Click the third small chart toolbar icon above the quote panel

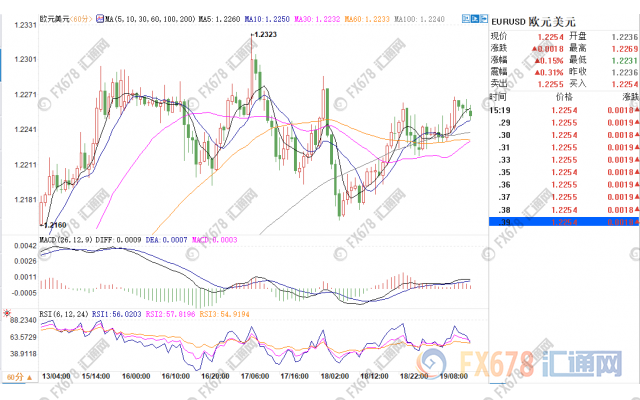pyautogui.click(x=484, y=19)
